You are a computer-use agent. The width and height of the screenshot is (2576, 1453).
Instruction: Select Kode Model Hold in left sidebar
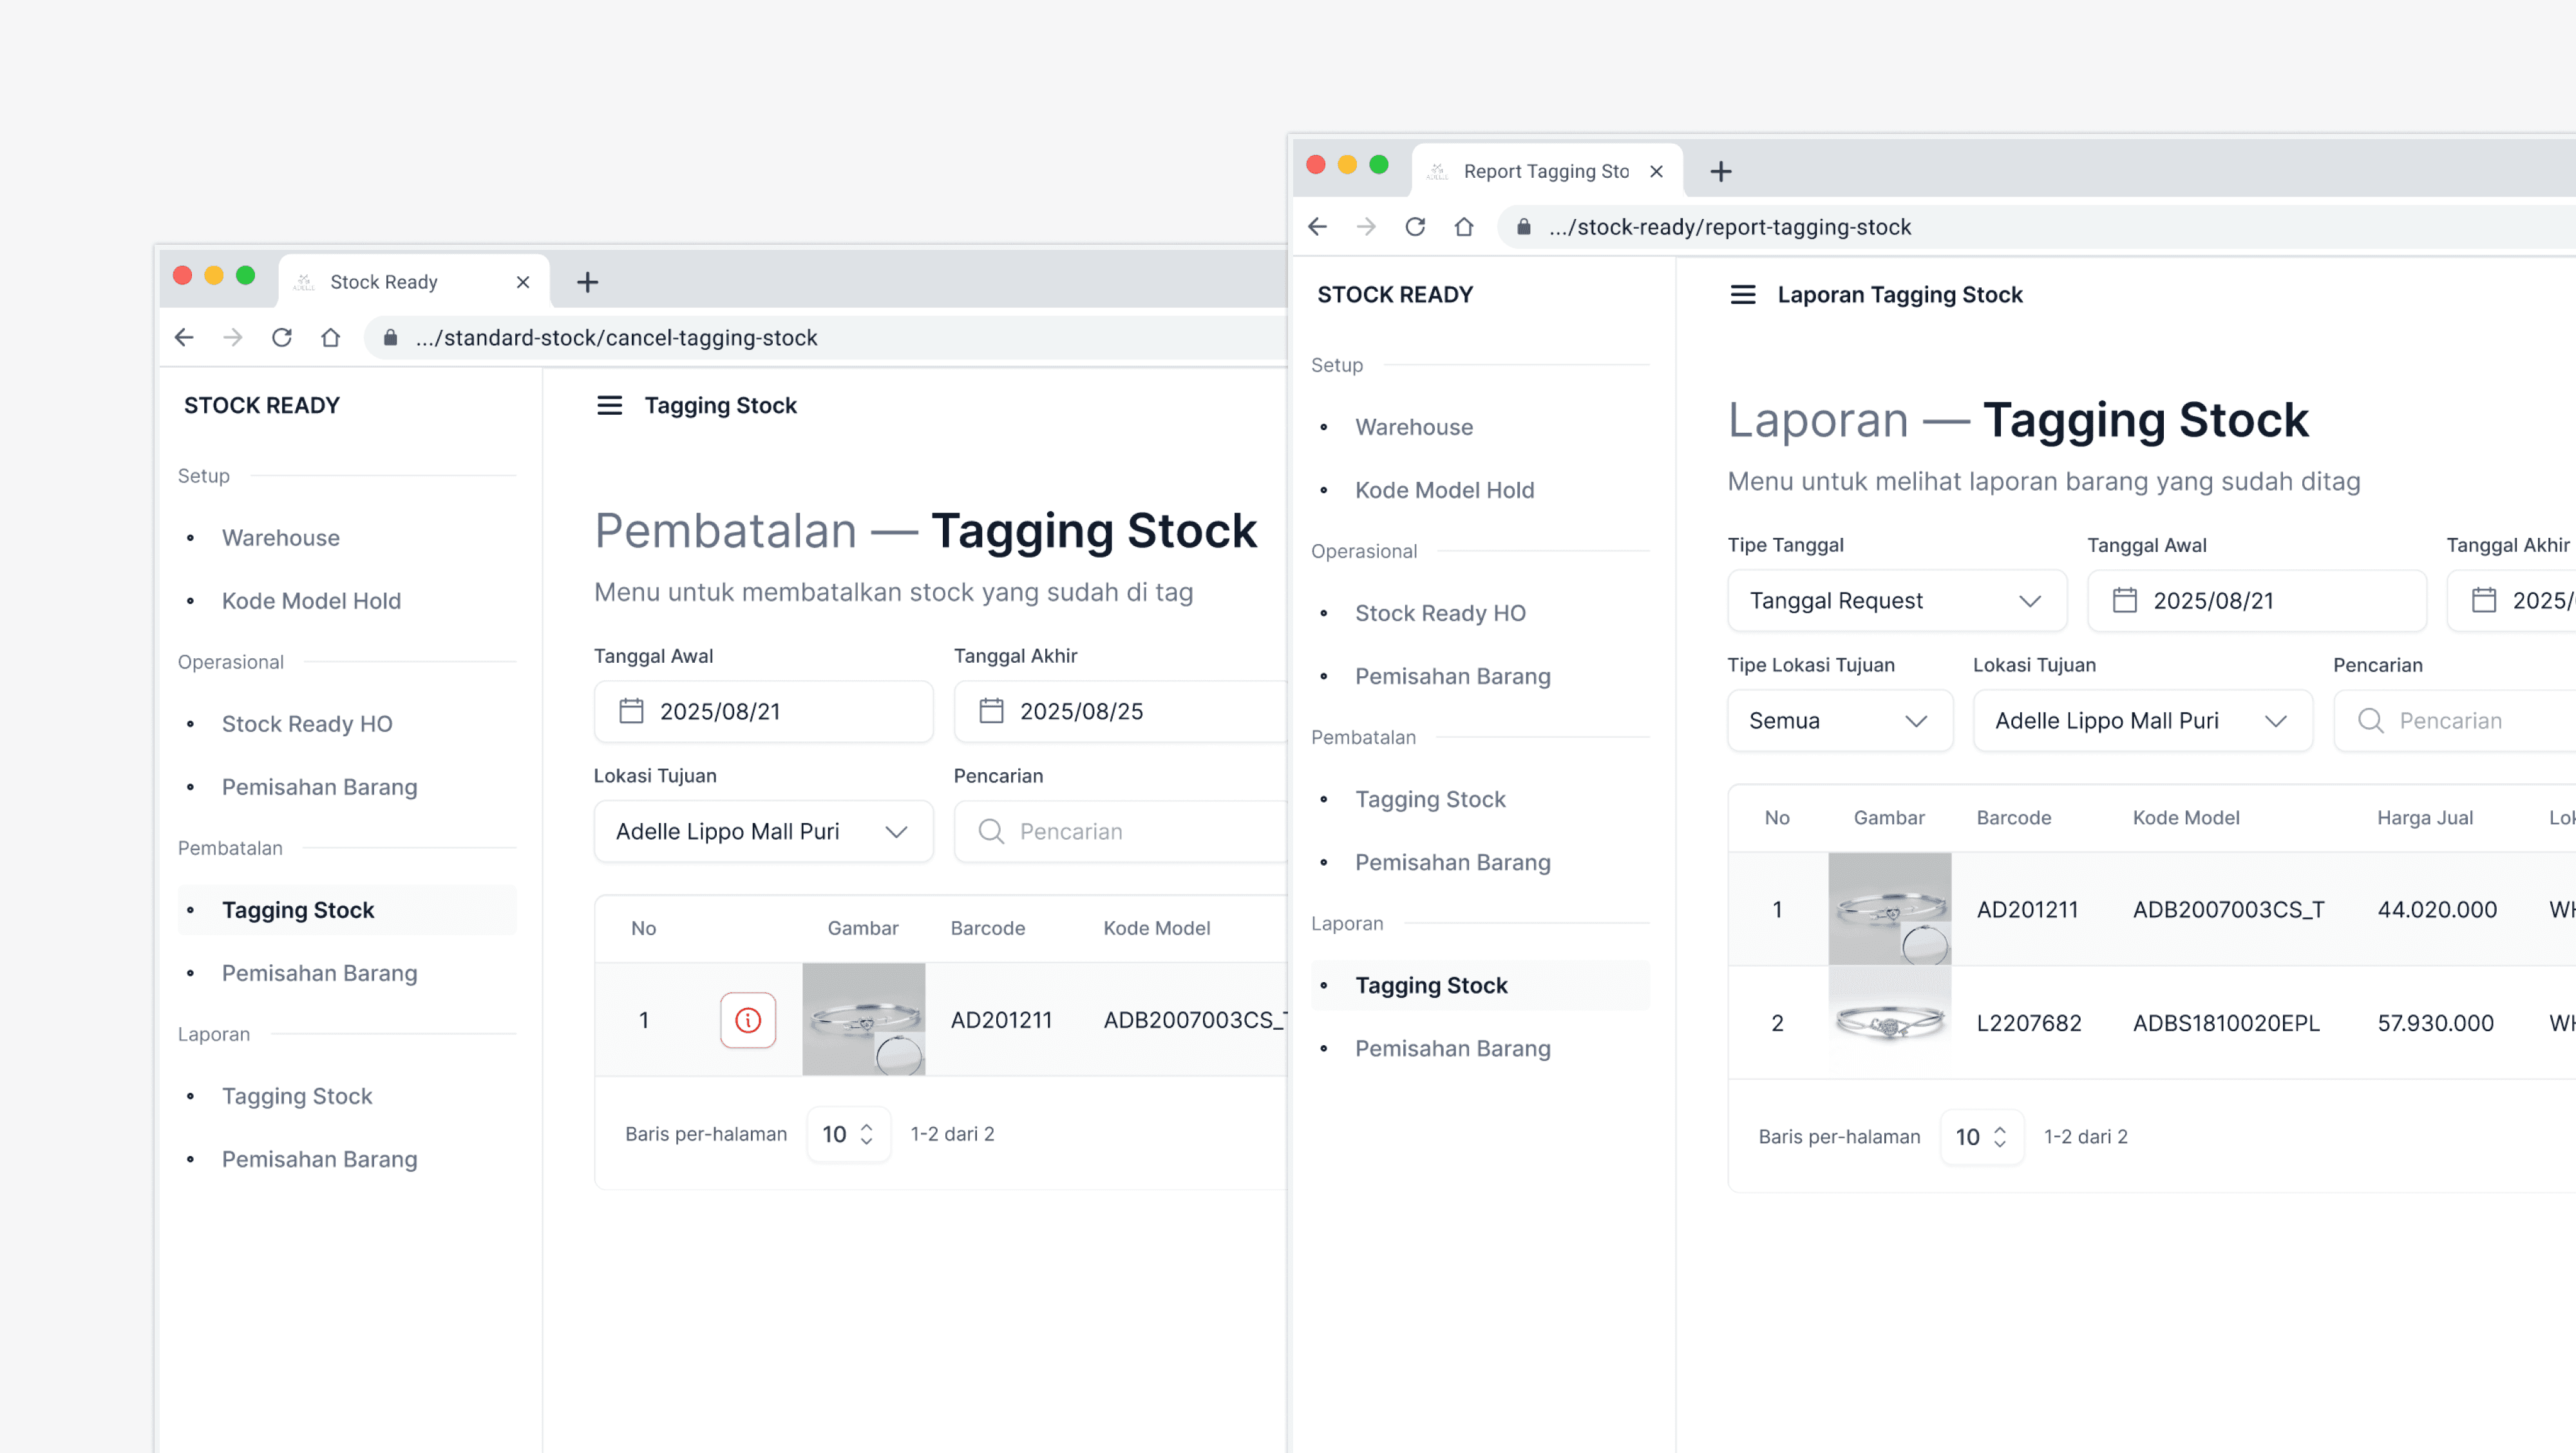(x=310, y=601)
